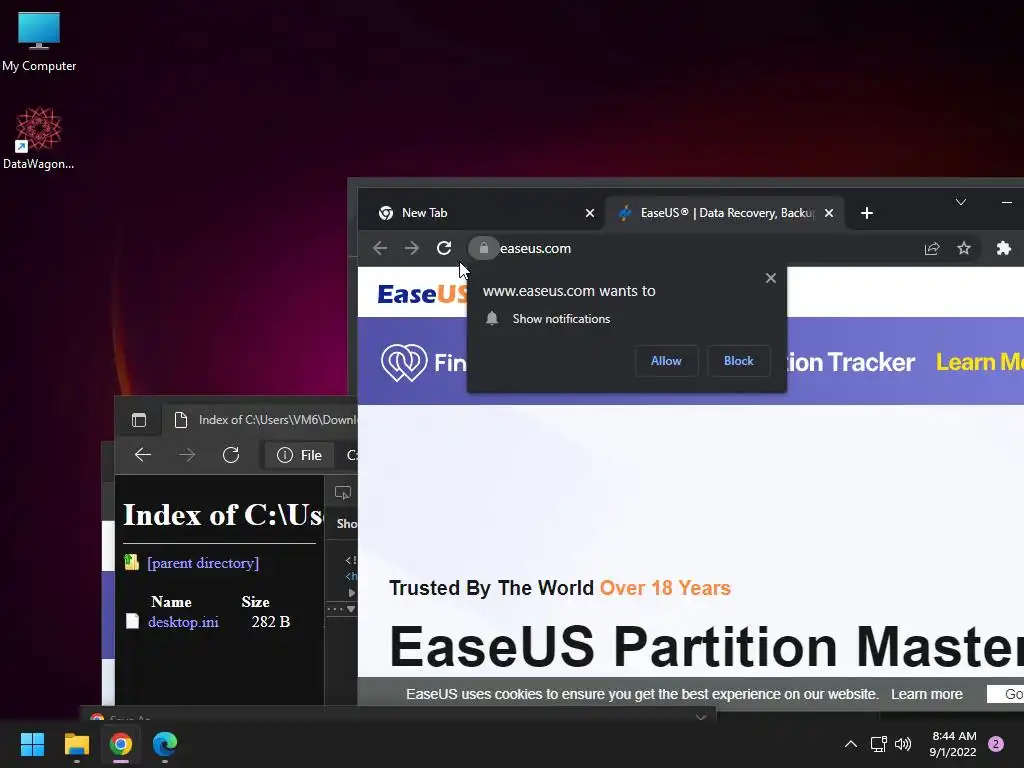Expand the Chrome downloads bar chevron

coord(701,717)
